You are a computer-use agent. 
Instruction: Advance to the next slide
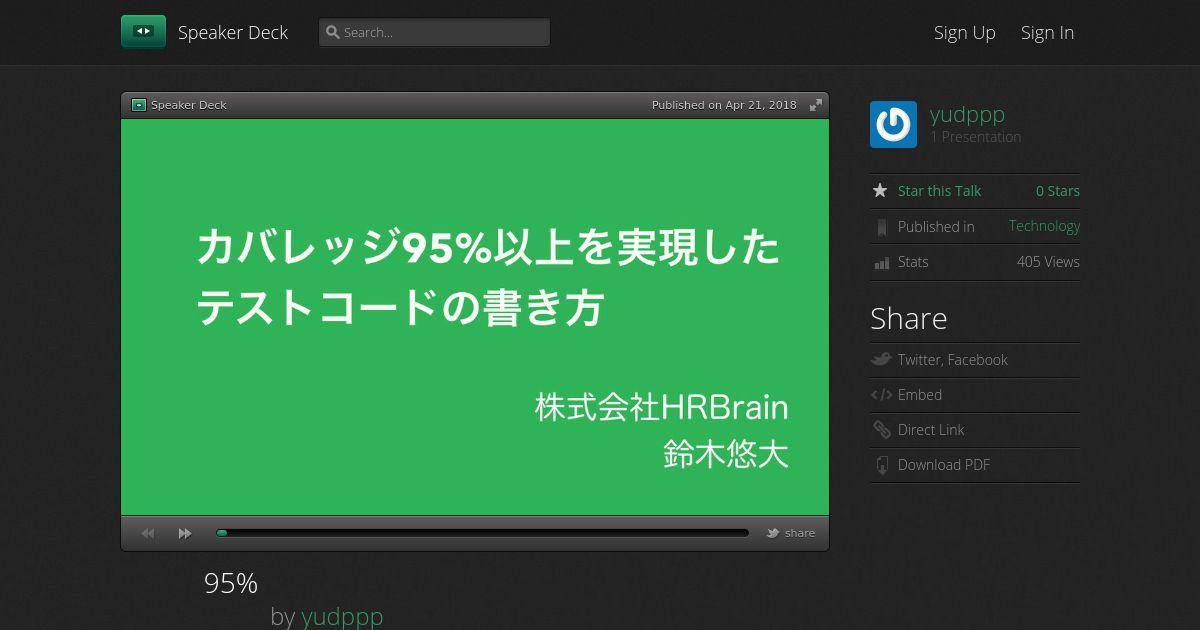(185, 534)
